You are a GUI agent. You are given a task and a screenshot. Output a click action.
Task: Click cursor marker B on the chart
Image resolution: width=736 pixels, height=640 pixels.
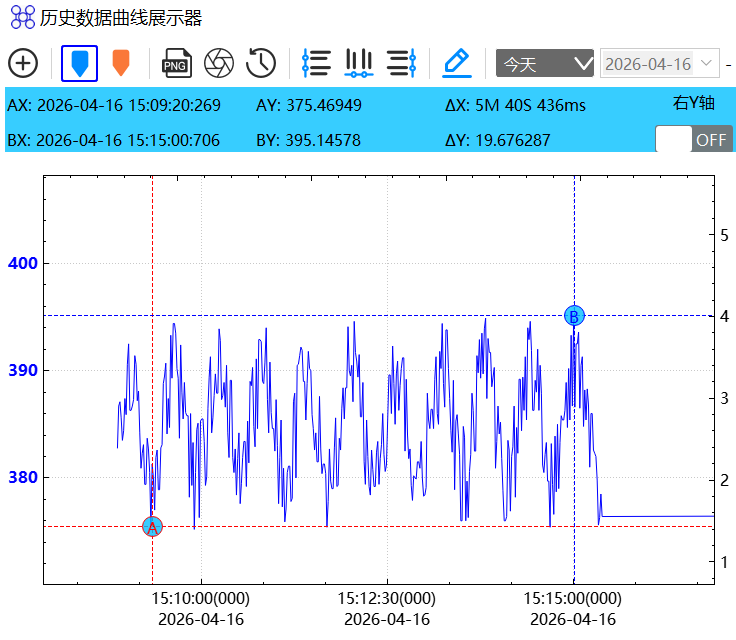tap(574, 316)
